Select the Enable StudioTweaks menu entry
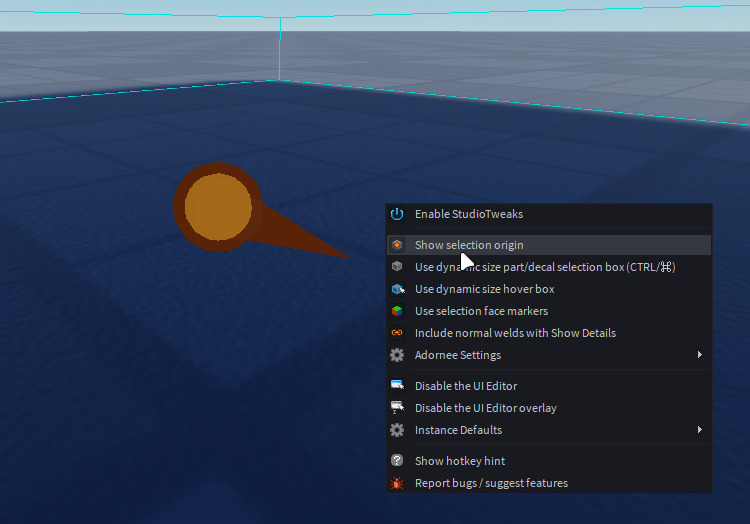 [x=549, y=214]
